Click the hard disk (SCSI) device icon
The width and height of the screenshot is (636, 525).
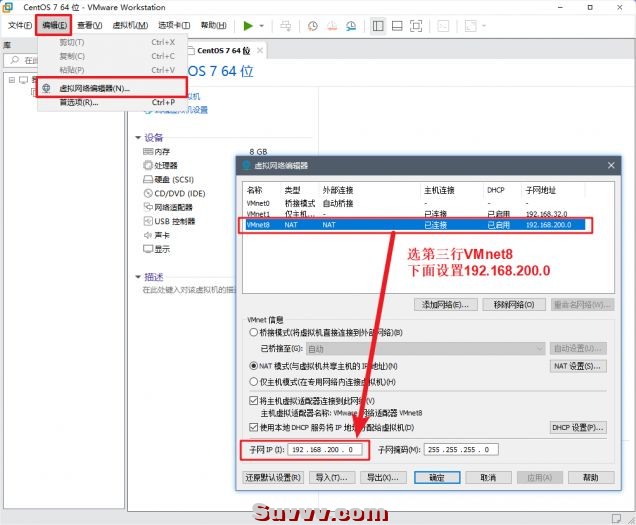147,179
